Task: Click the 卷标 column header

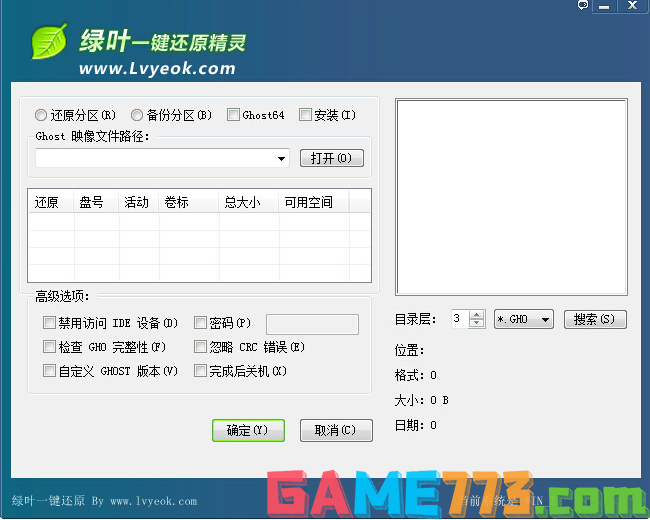Action: 177,202
